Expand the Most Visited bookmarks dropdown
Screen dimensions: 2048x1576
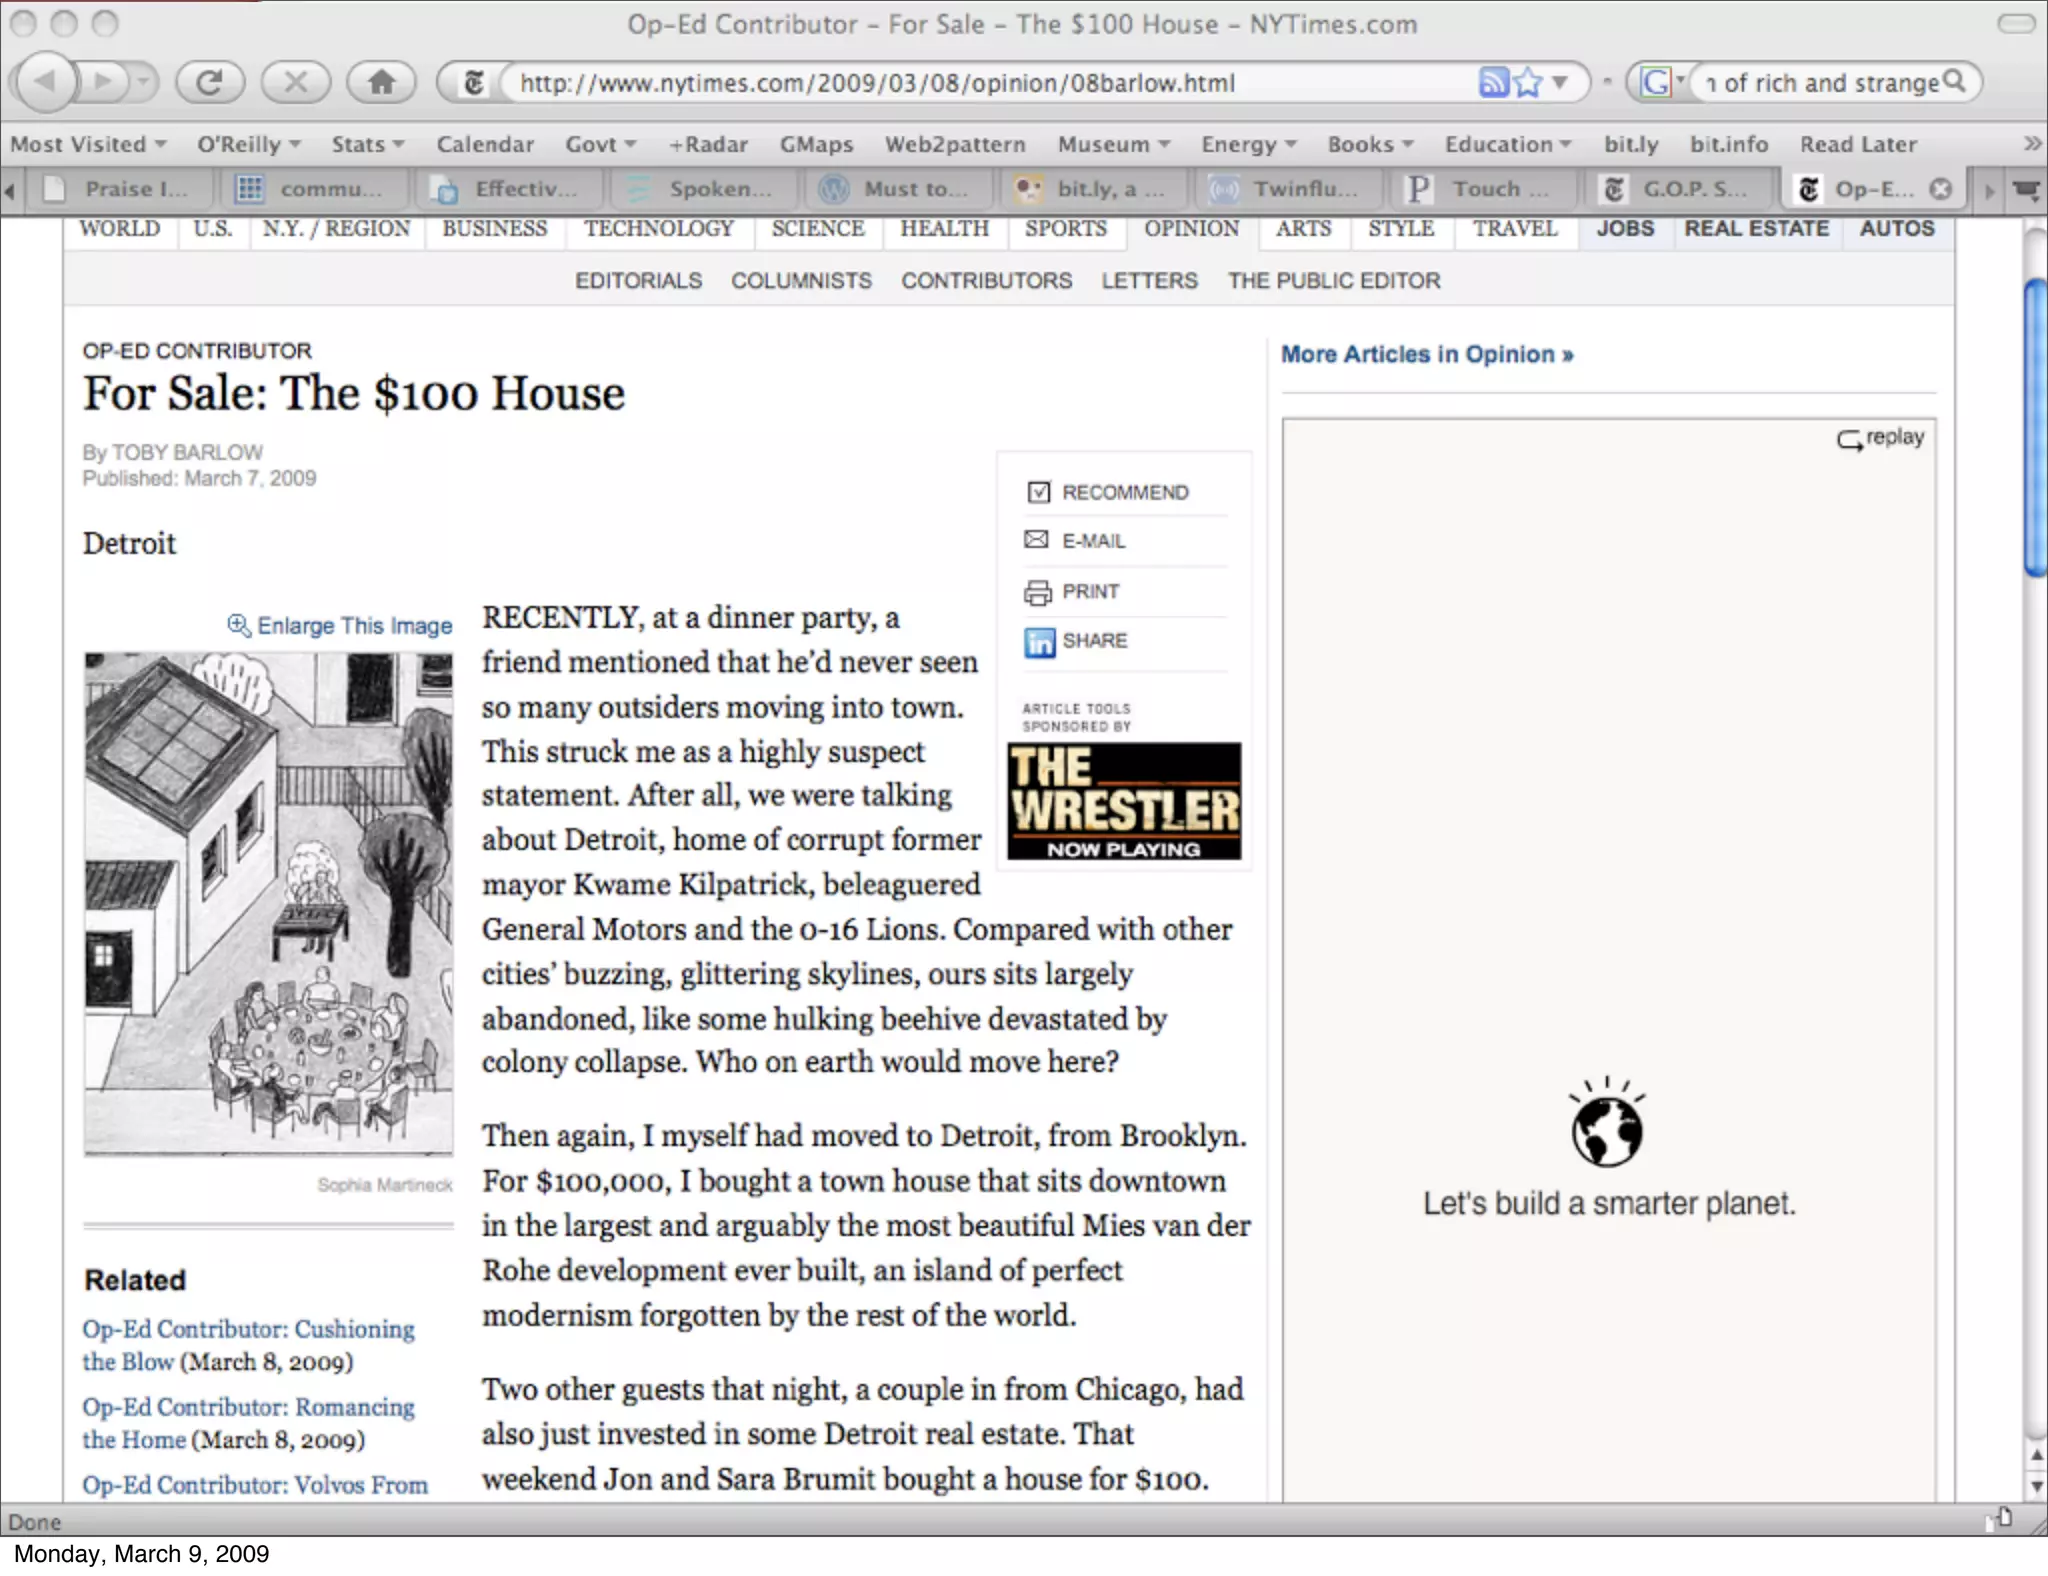tap(88, 144)
